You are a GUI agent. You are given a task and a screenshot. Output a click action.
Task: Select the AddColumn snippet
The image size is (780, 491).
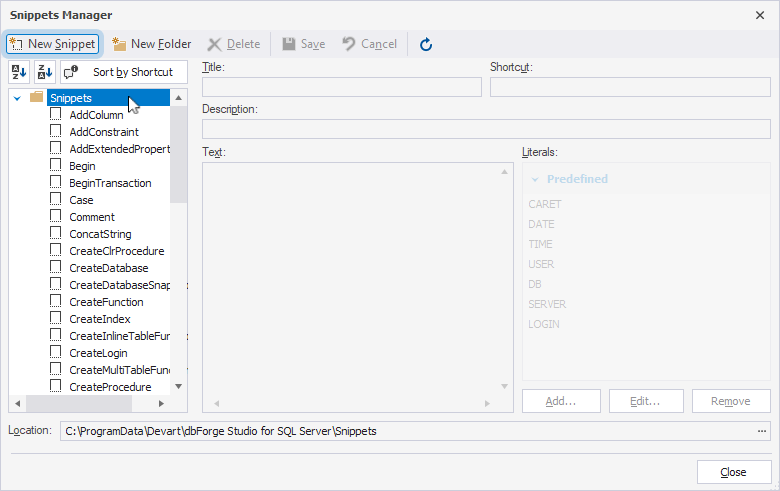[96, 115]
